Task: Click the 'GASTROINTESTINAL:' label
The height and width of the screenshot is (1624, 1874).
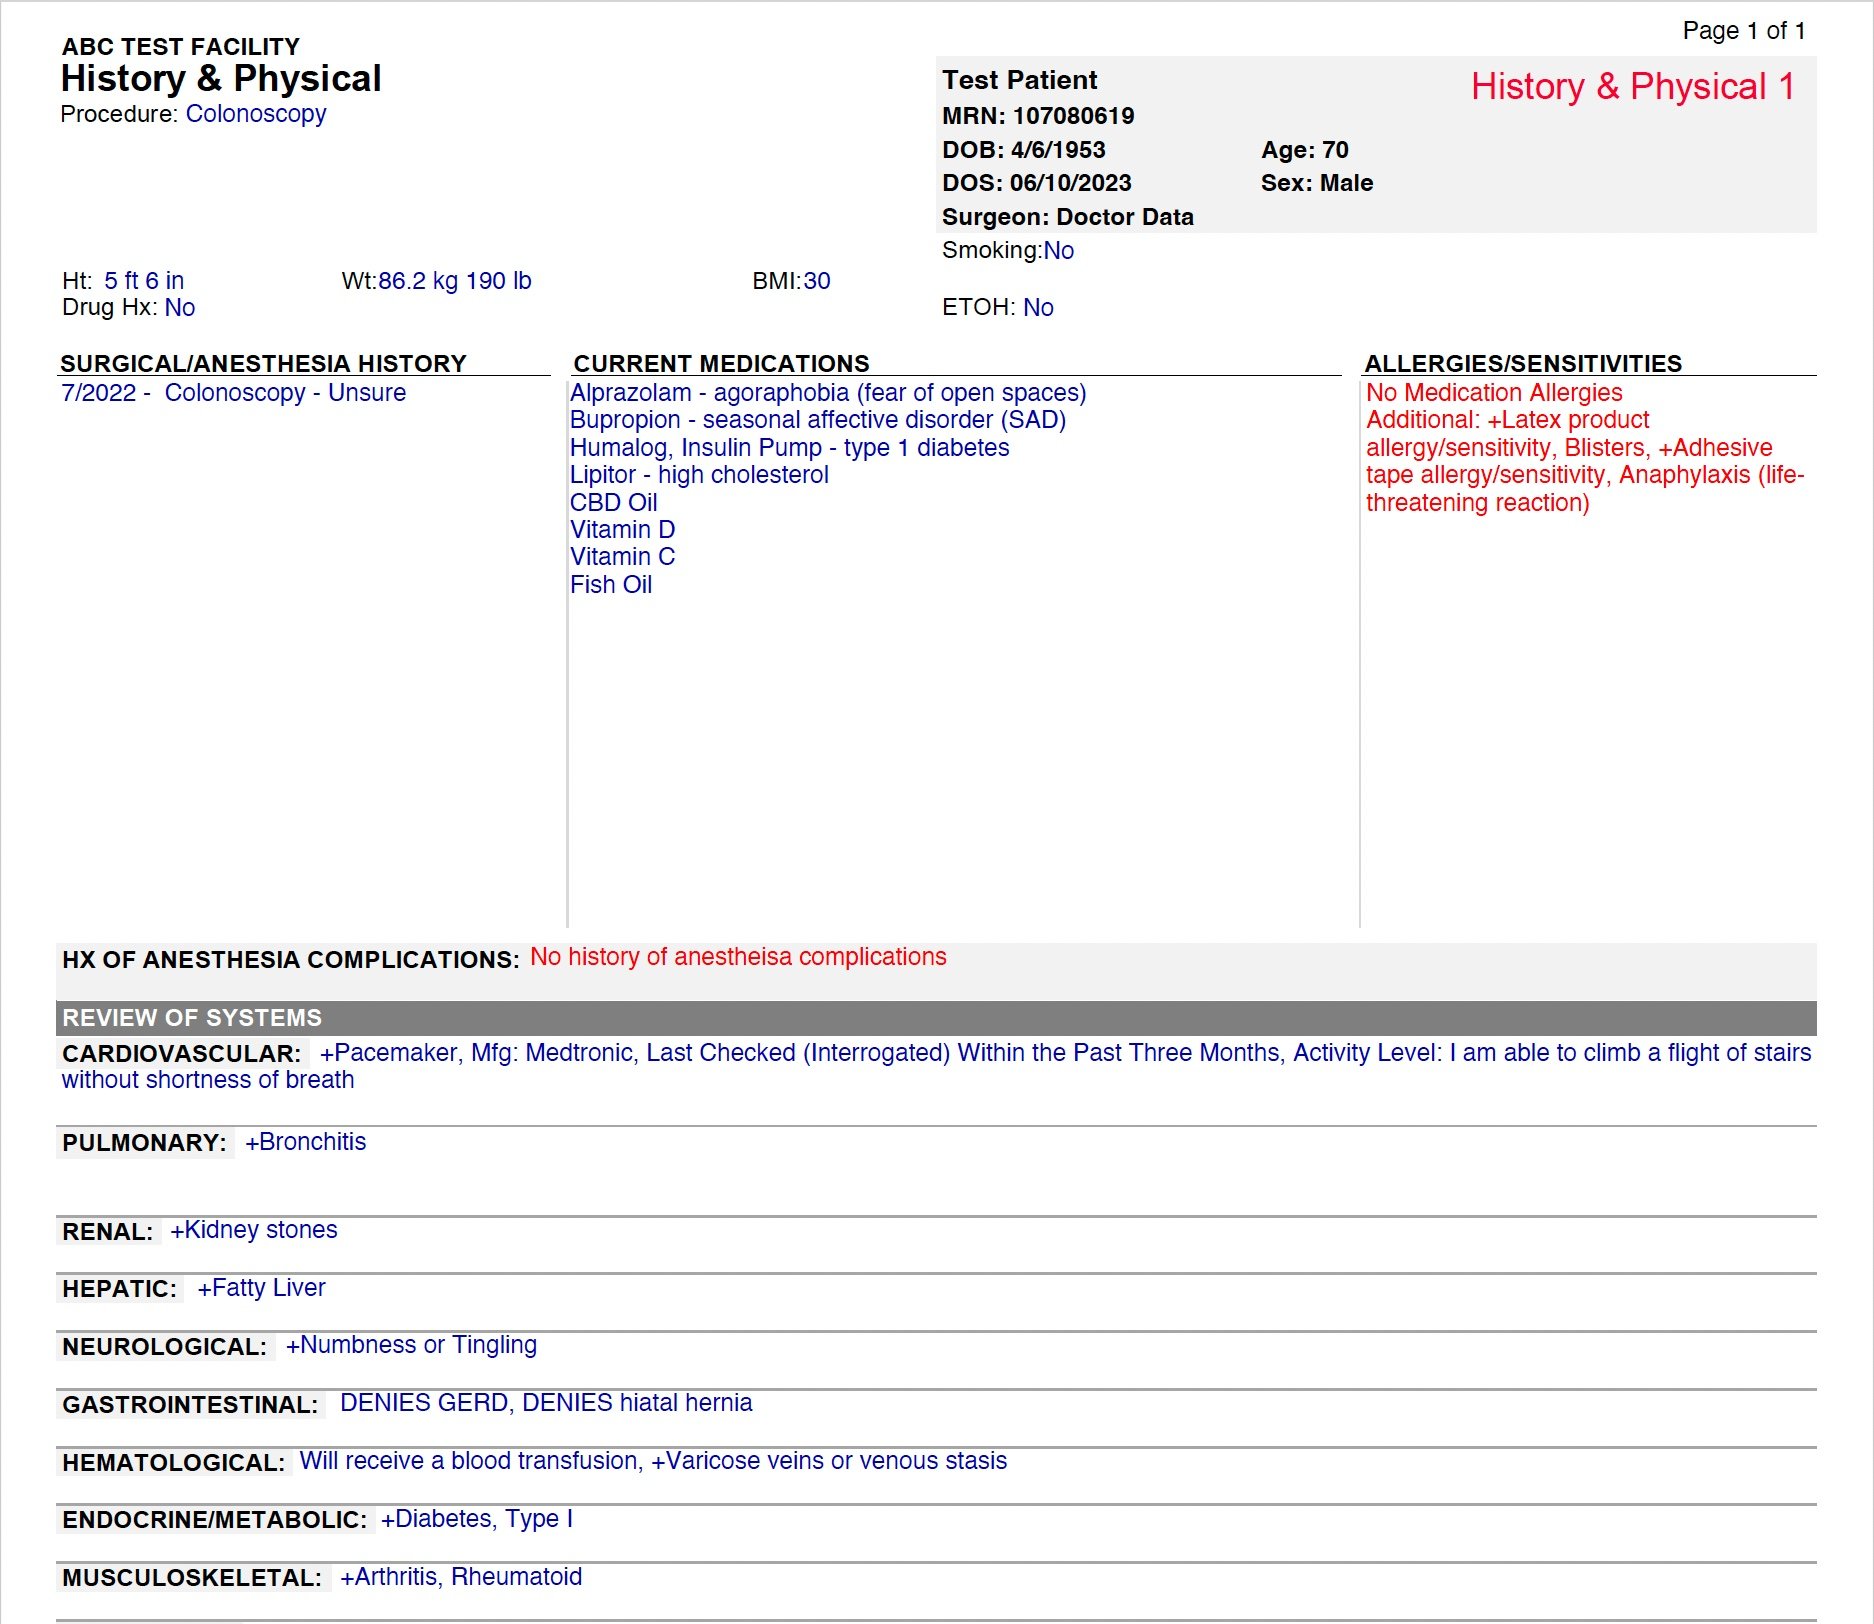Action: [x=190, y=1405]
